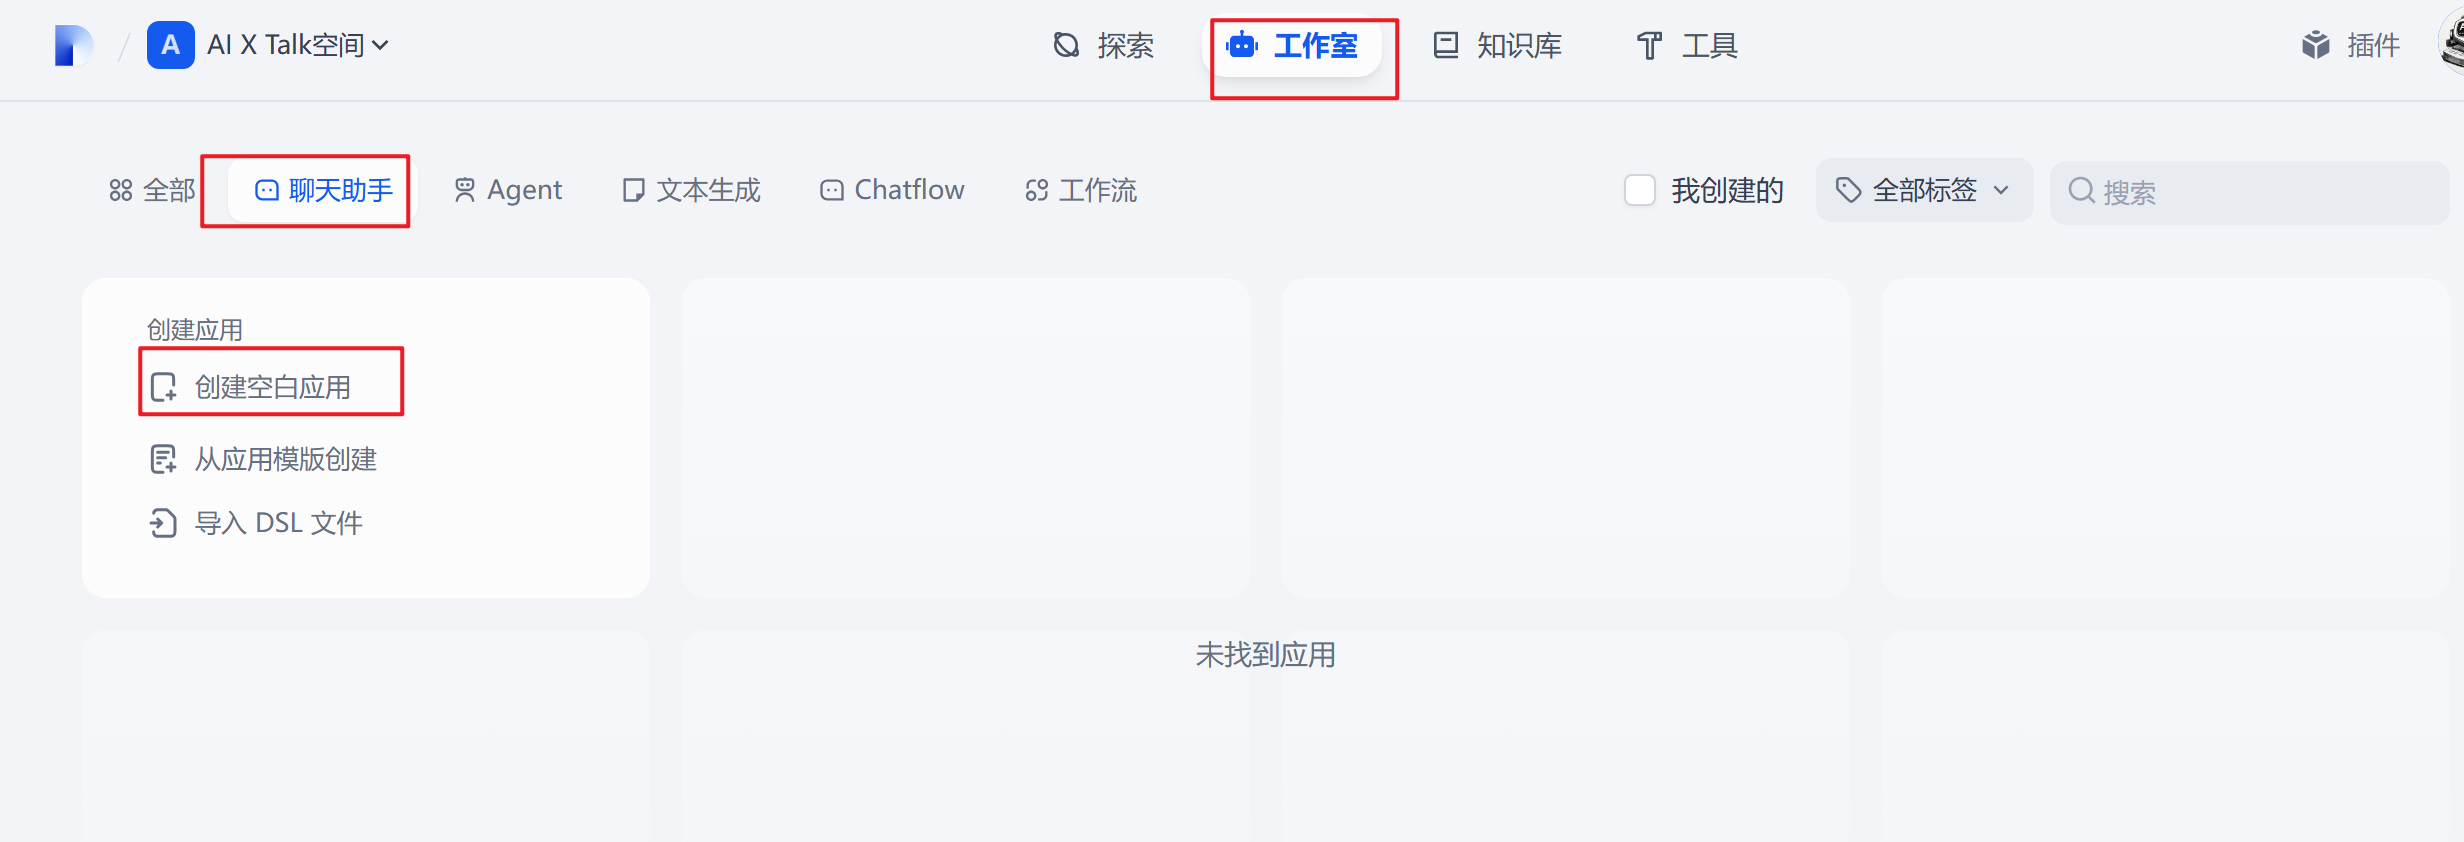Click the user avatar in top right

click(2452, 45)
